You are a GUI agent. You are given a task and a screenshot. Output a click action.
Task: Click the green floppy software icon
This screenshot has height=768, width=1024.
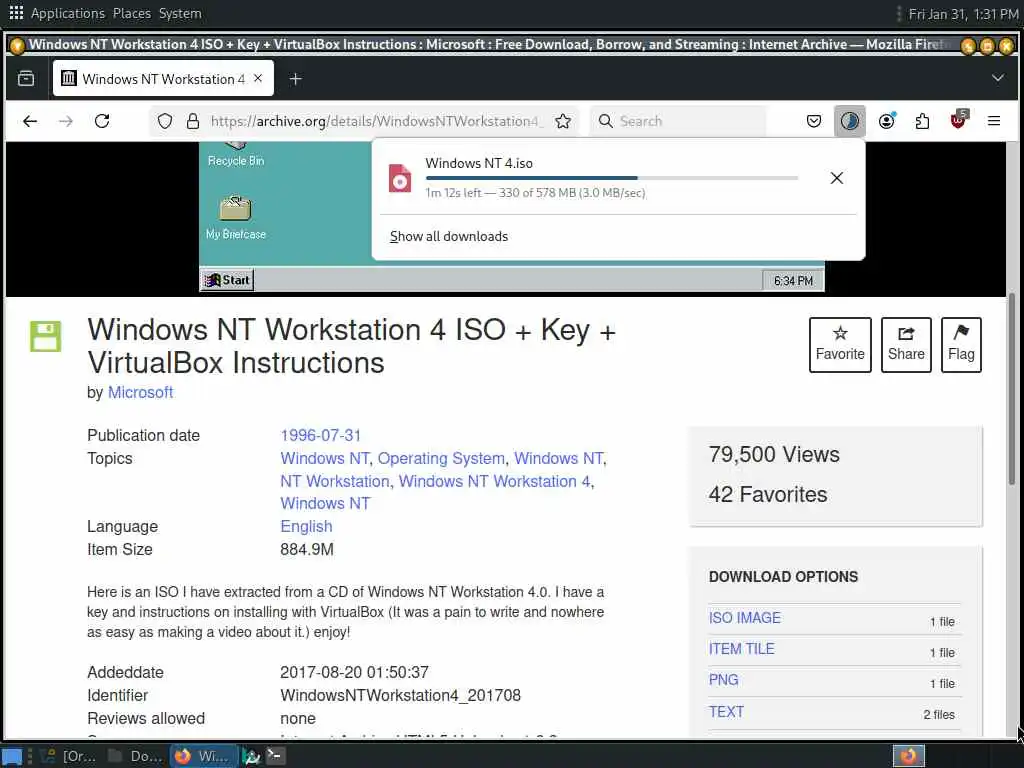pos(46,336)
